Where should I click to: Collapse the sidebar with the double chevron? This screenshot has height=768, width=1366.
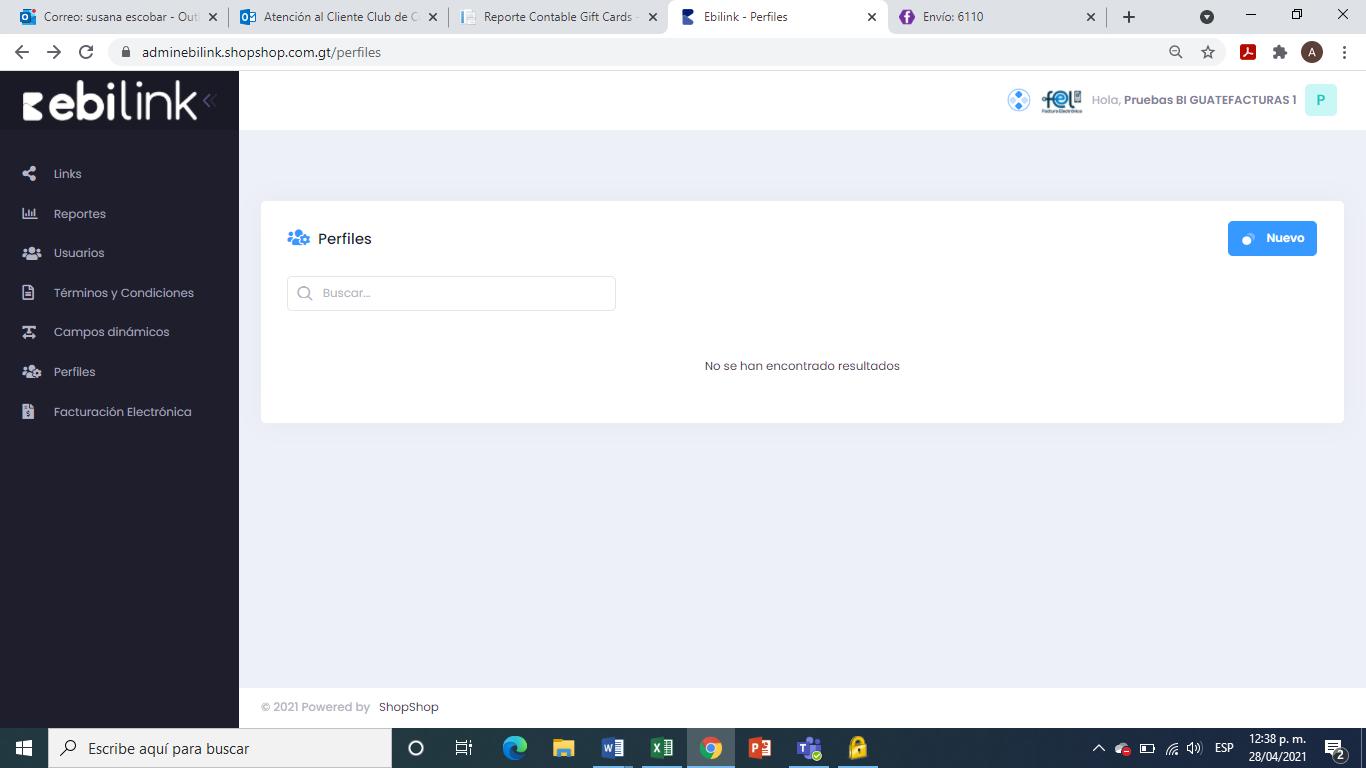209,100
